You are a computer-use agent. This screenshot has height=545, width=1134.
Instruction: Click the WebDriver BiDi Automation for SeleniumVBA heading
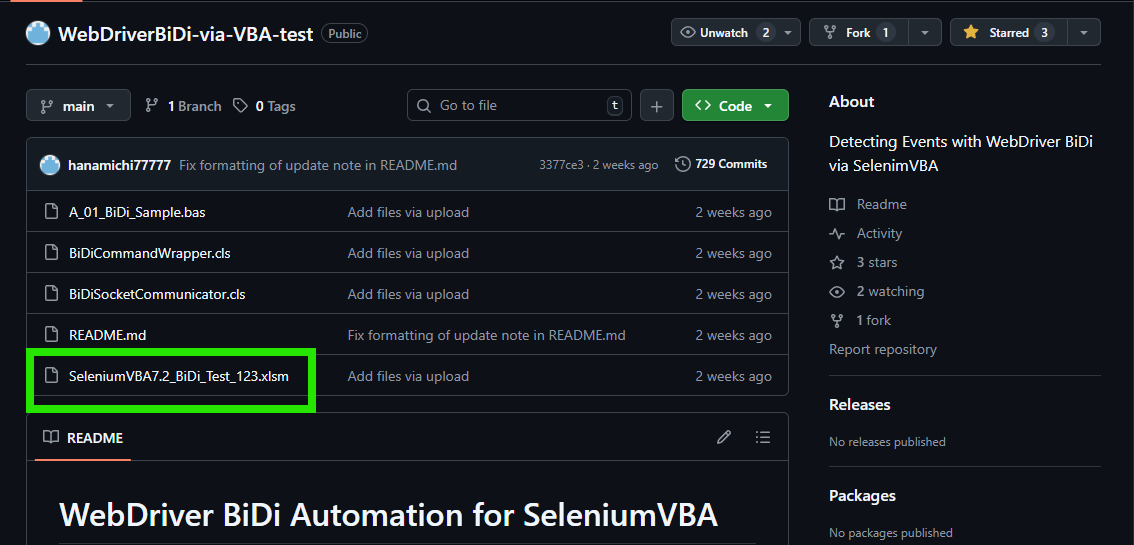pyautogui.click(x=388, y=515)
